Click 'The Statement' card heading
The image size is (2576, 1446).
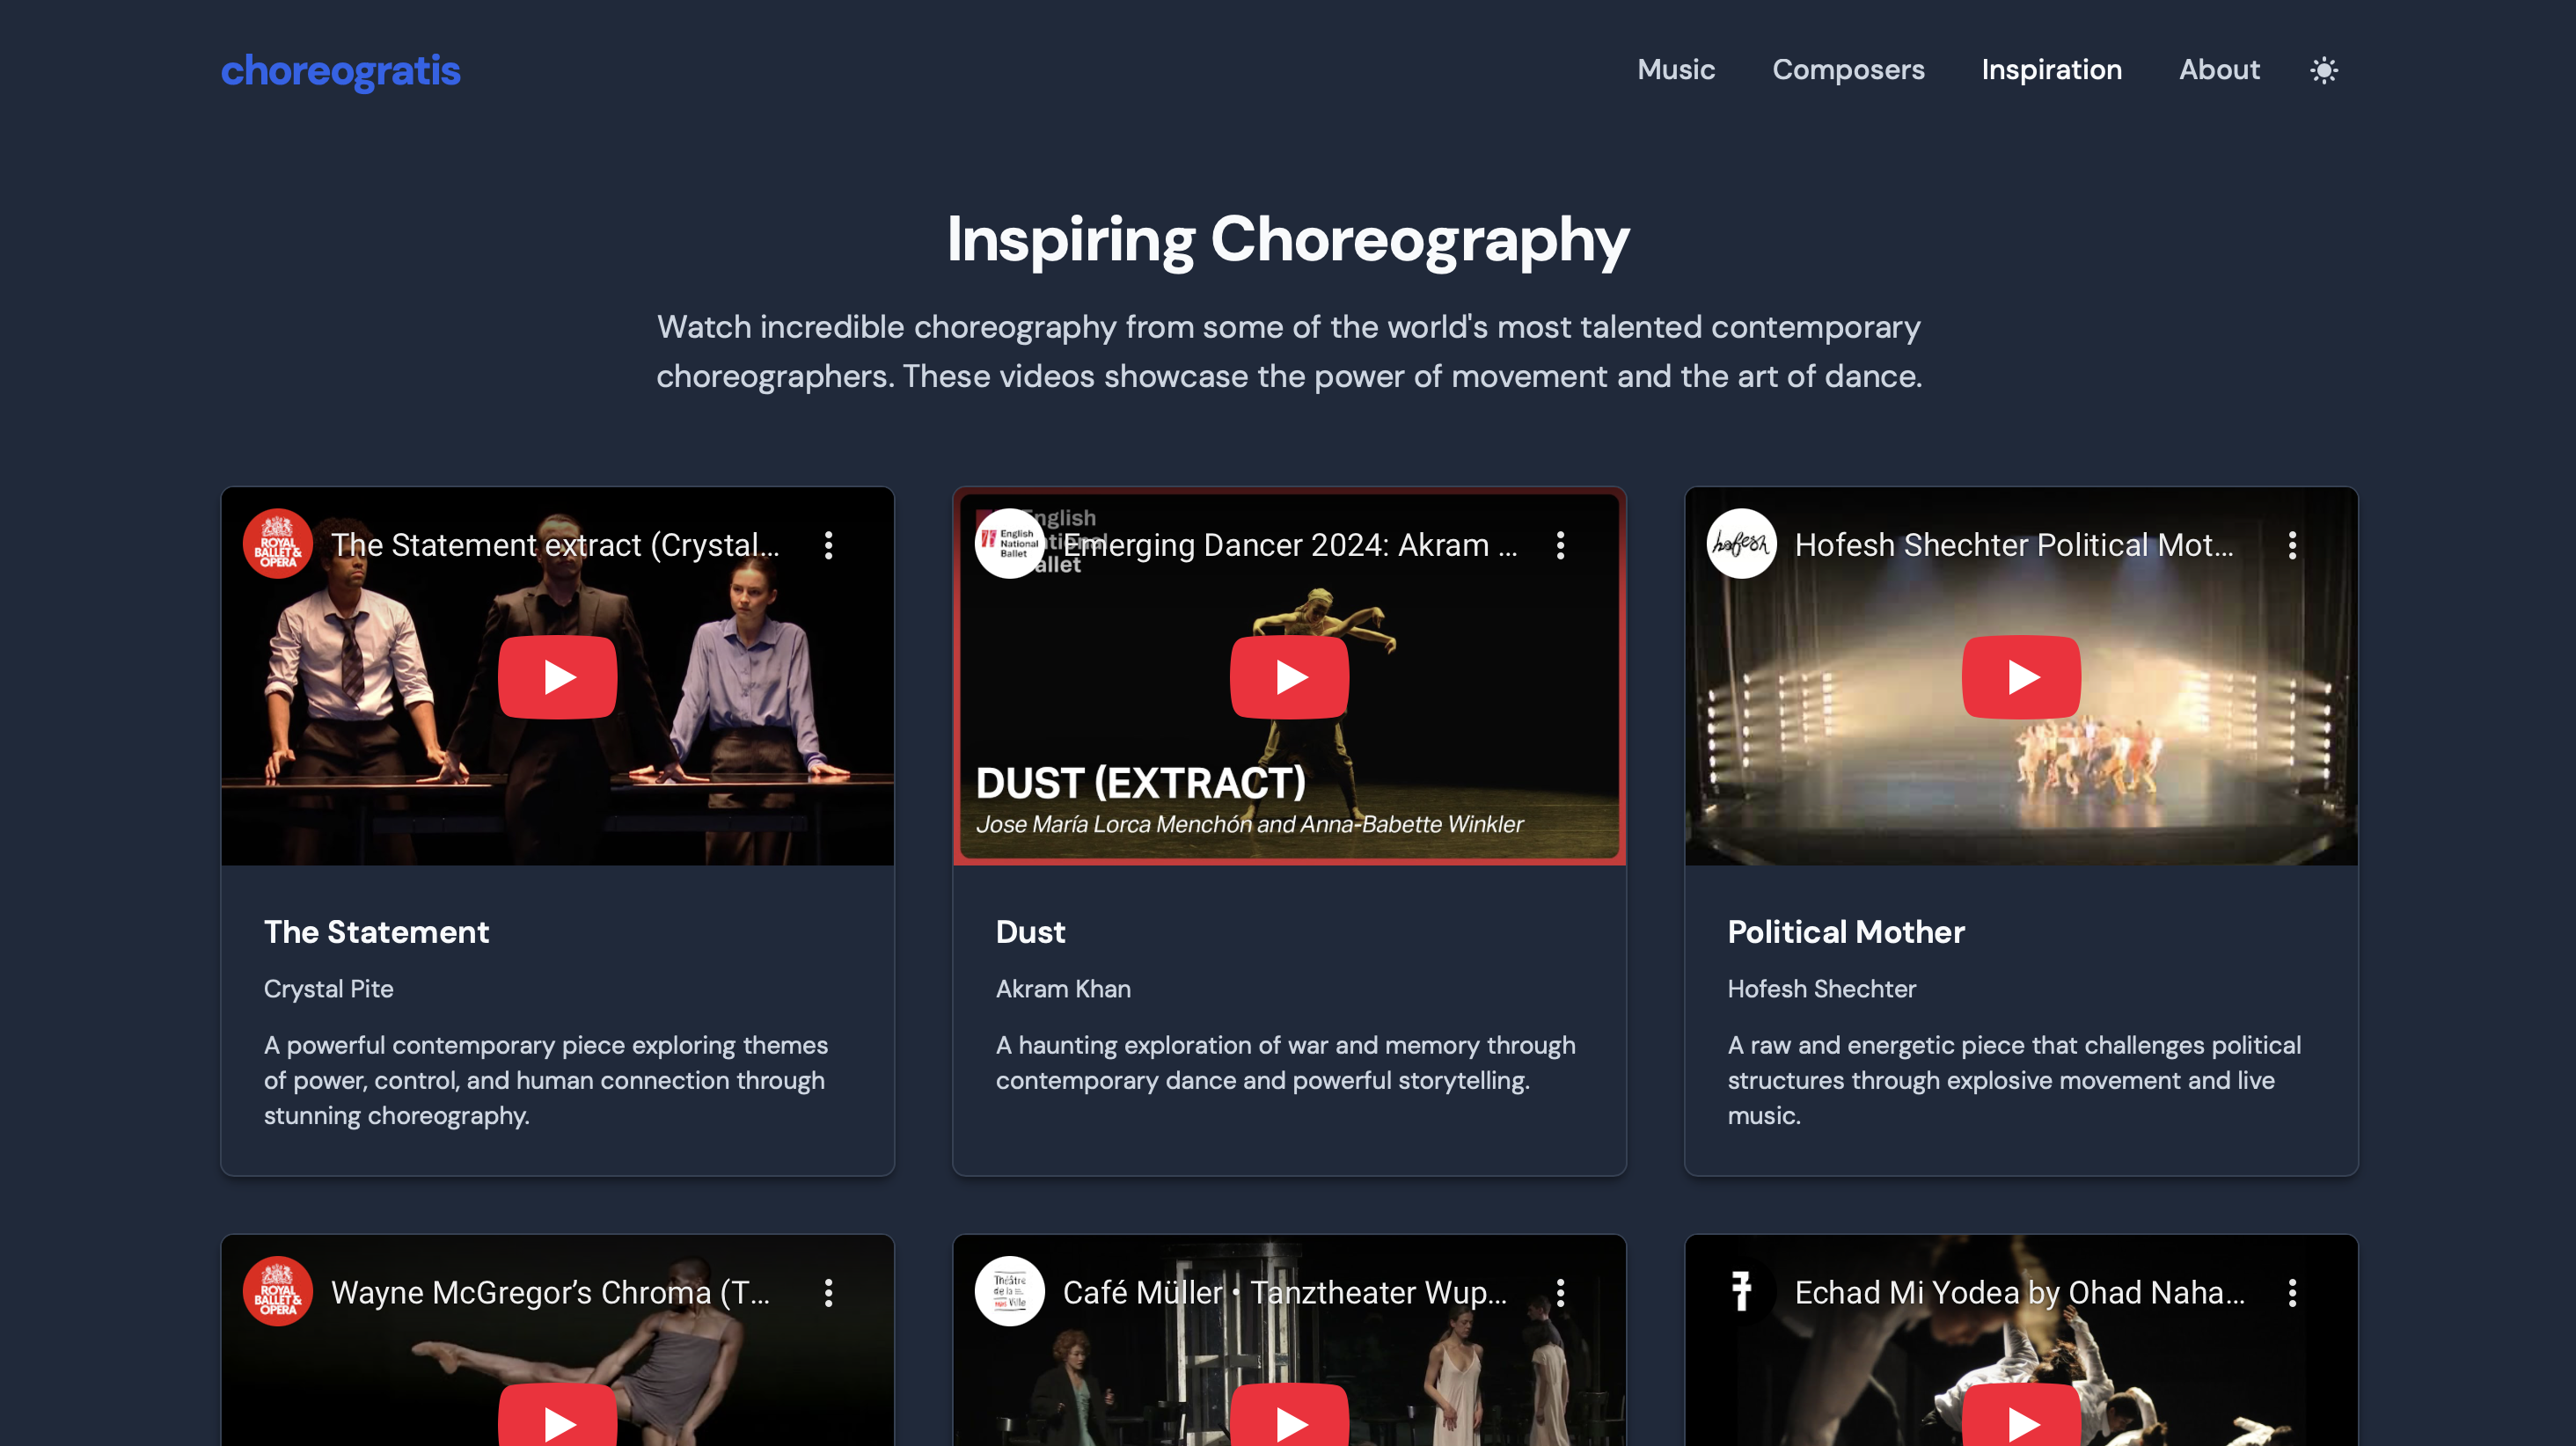[376, 932]
